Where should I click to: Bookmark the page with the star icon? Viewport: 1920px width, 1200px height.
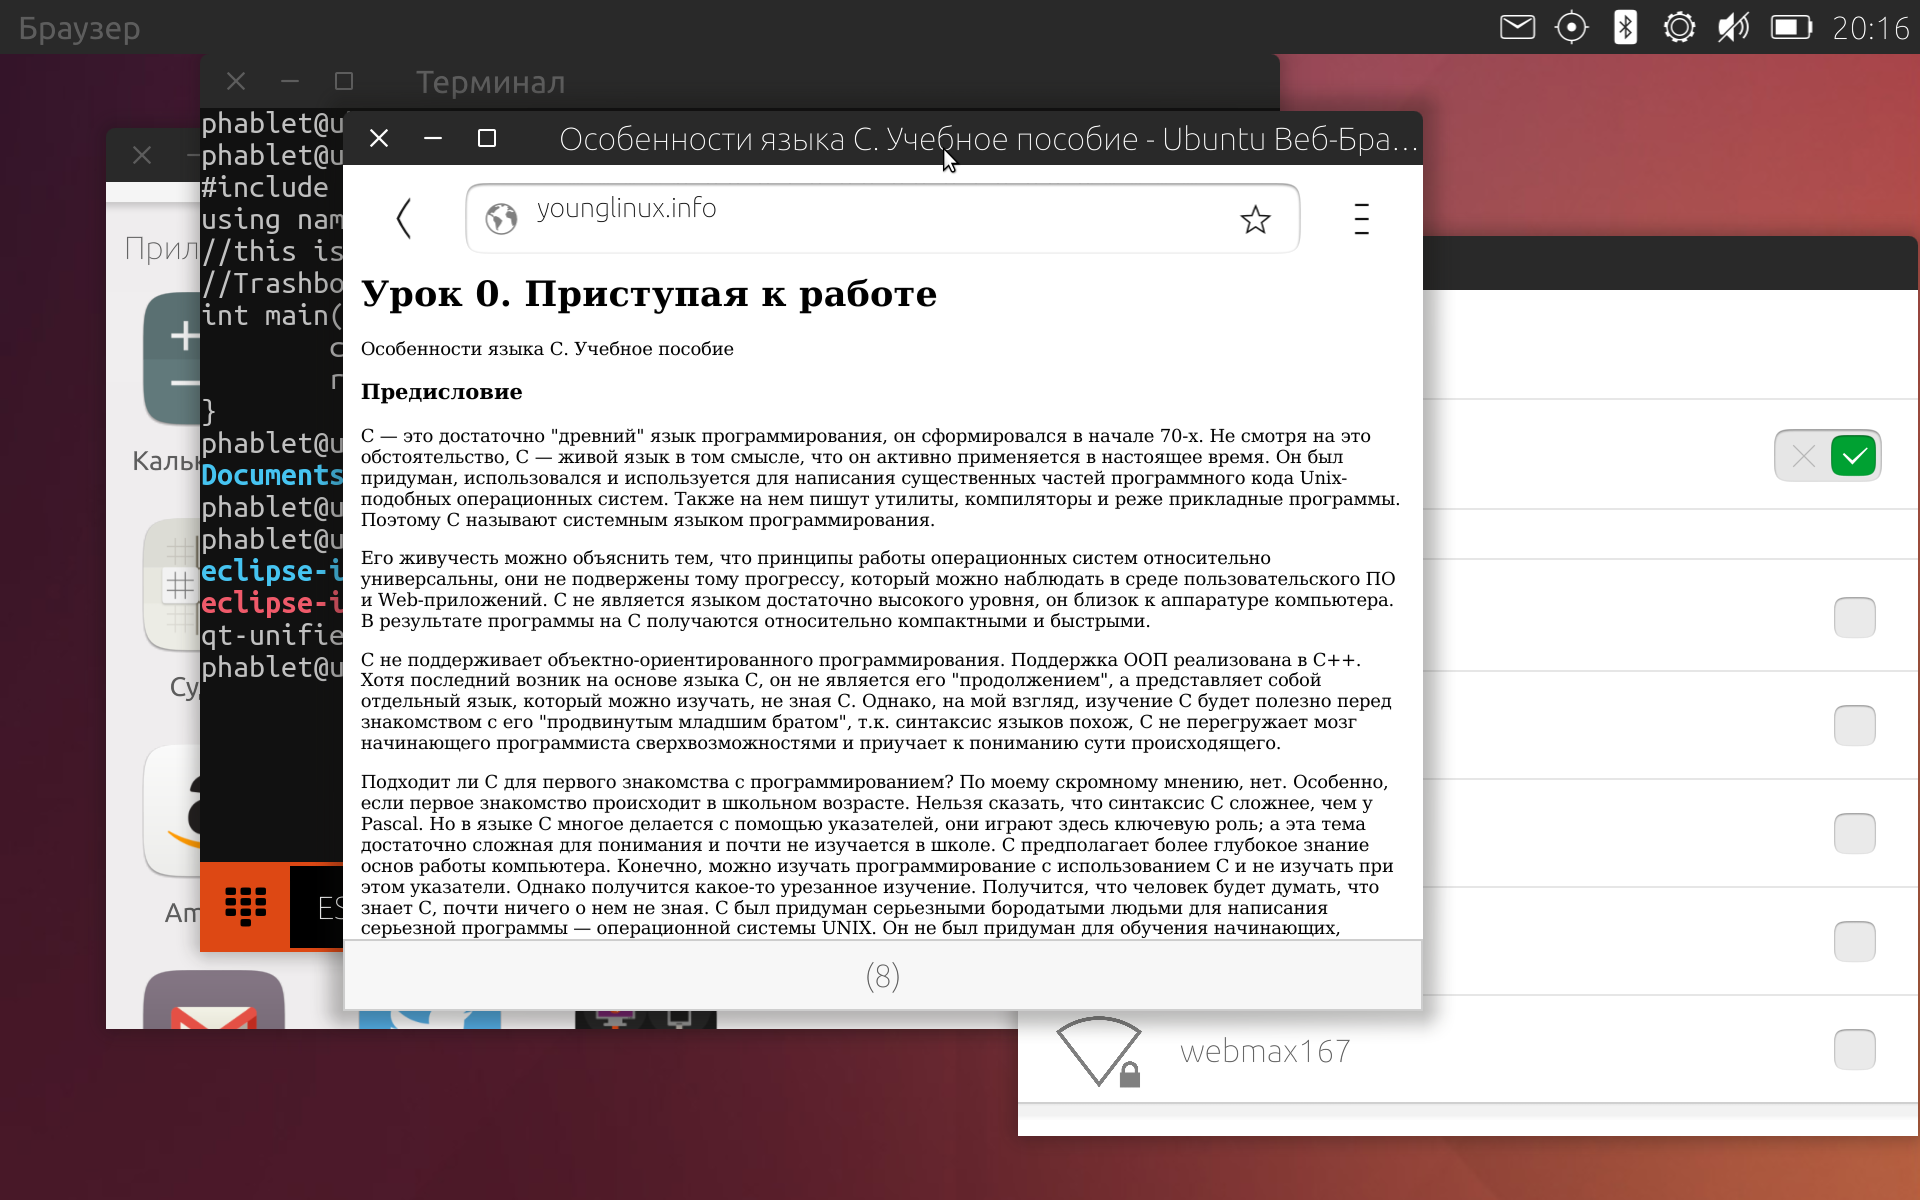click(x=1255, y=219)
